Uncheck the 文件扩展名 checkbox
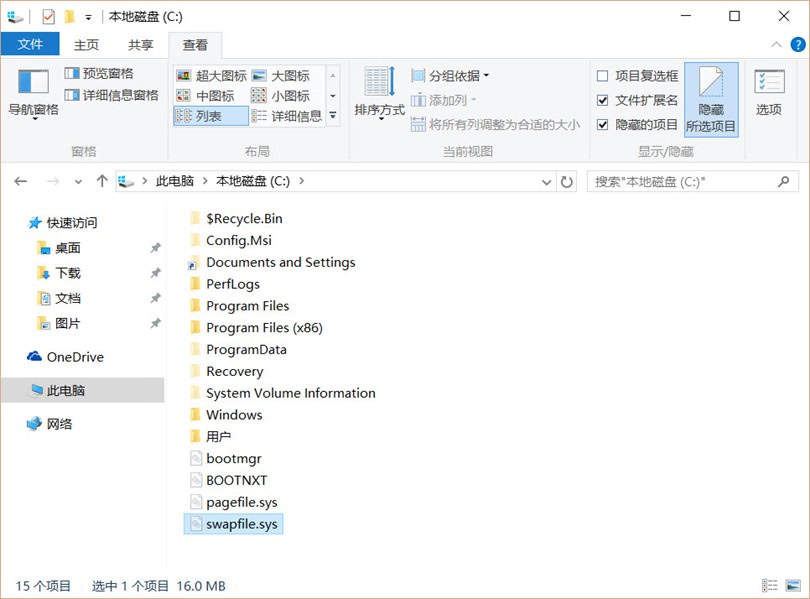 tap(602, 100)
